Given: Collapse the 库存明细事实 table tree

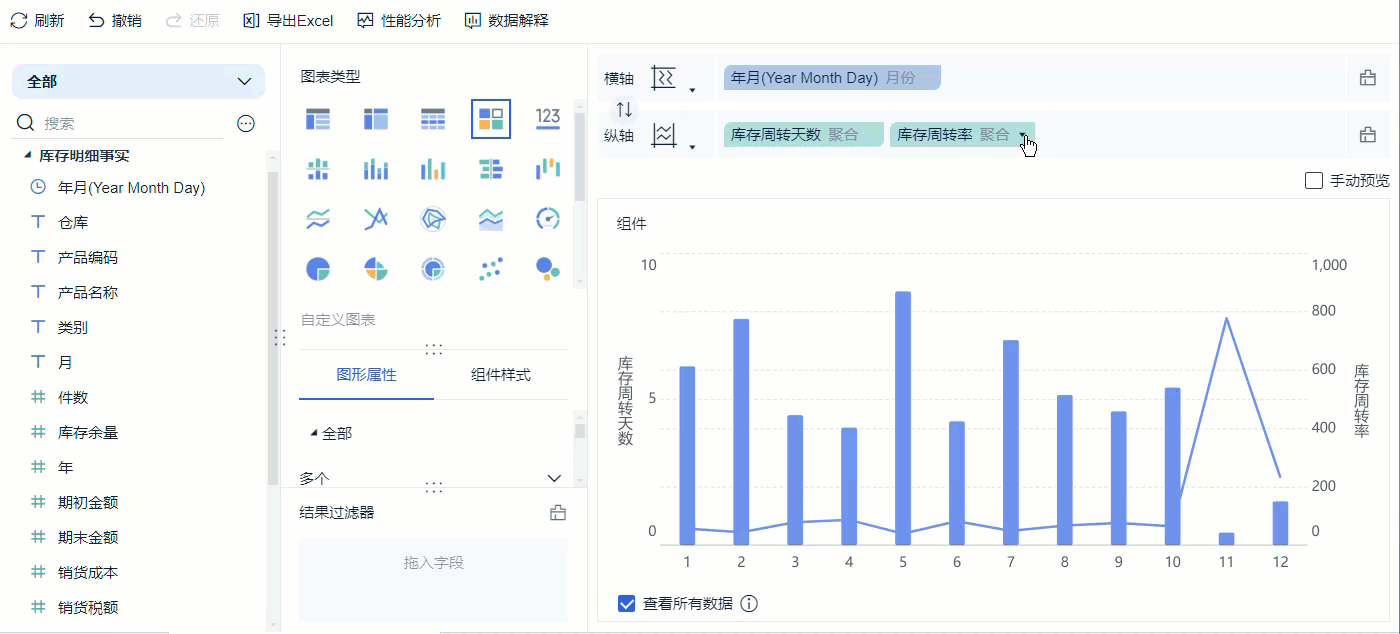Looking at the screenshot, I should click(27, 156).
